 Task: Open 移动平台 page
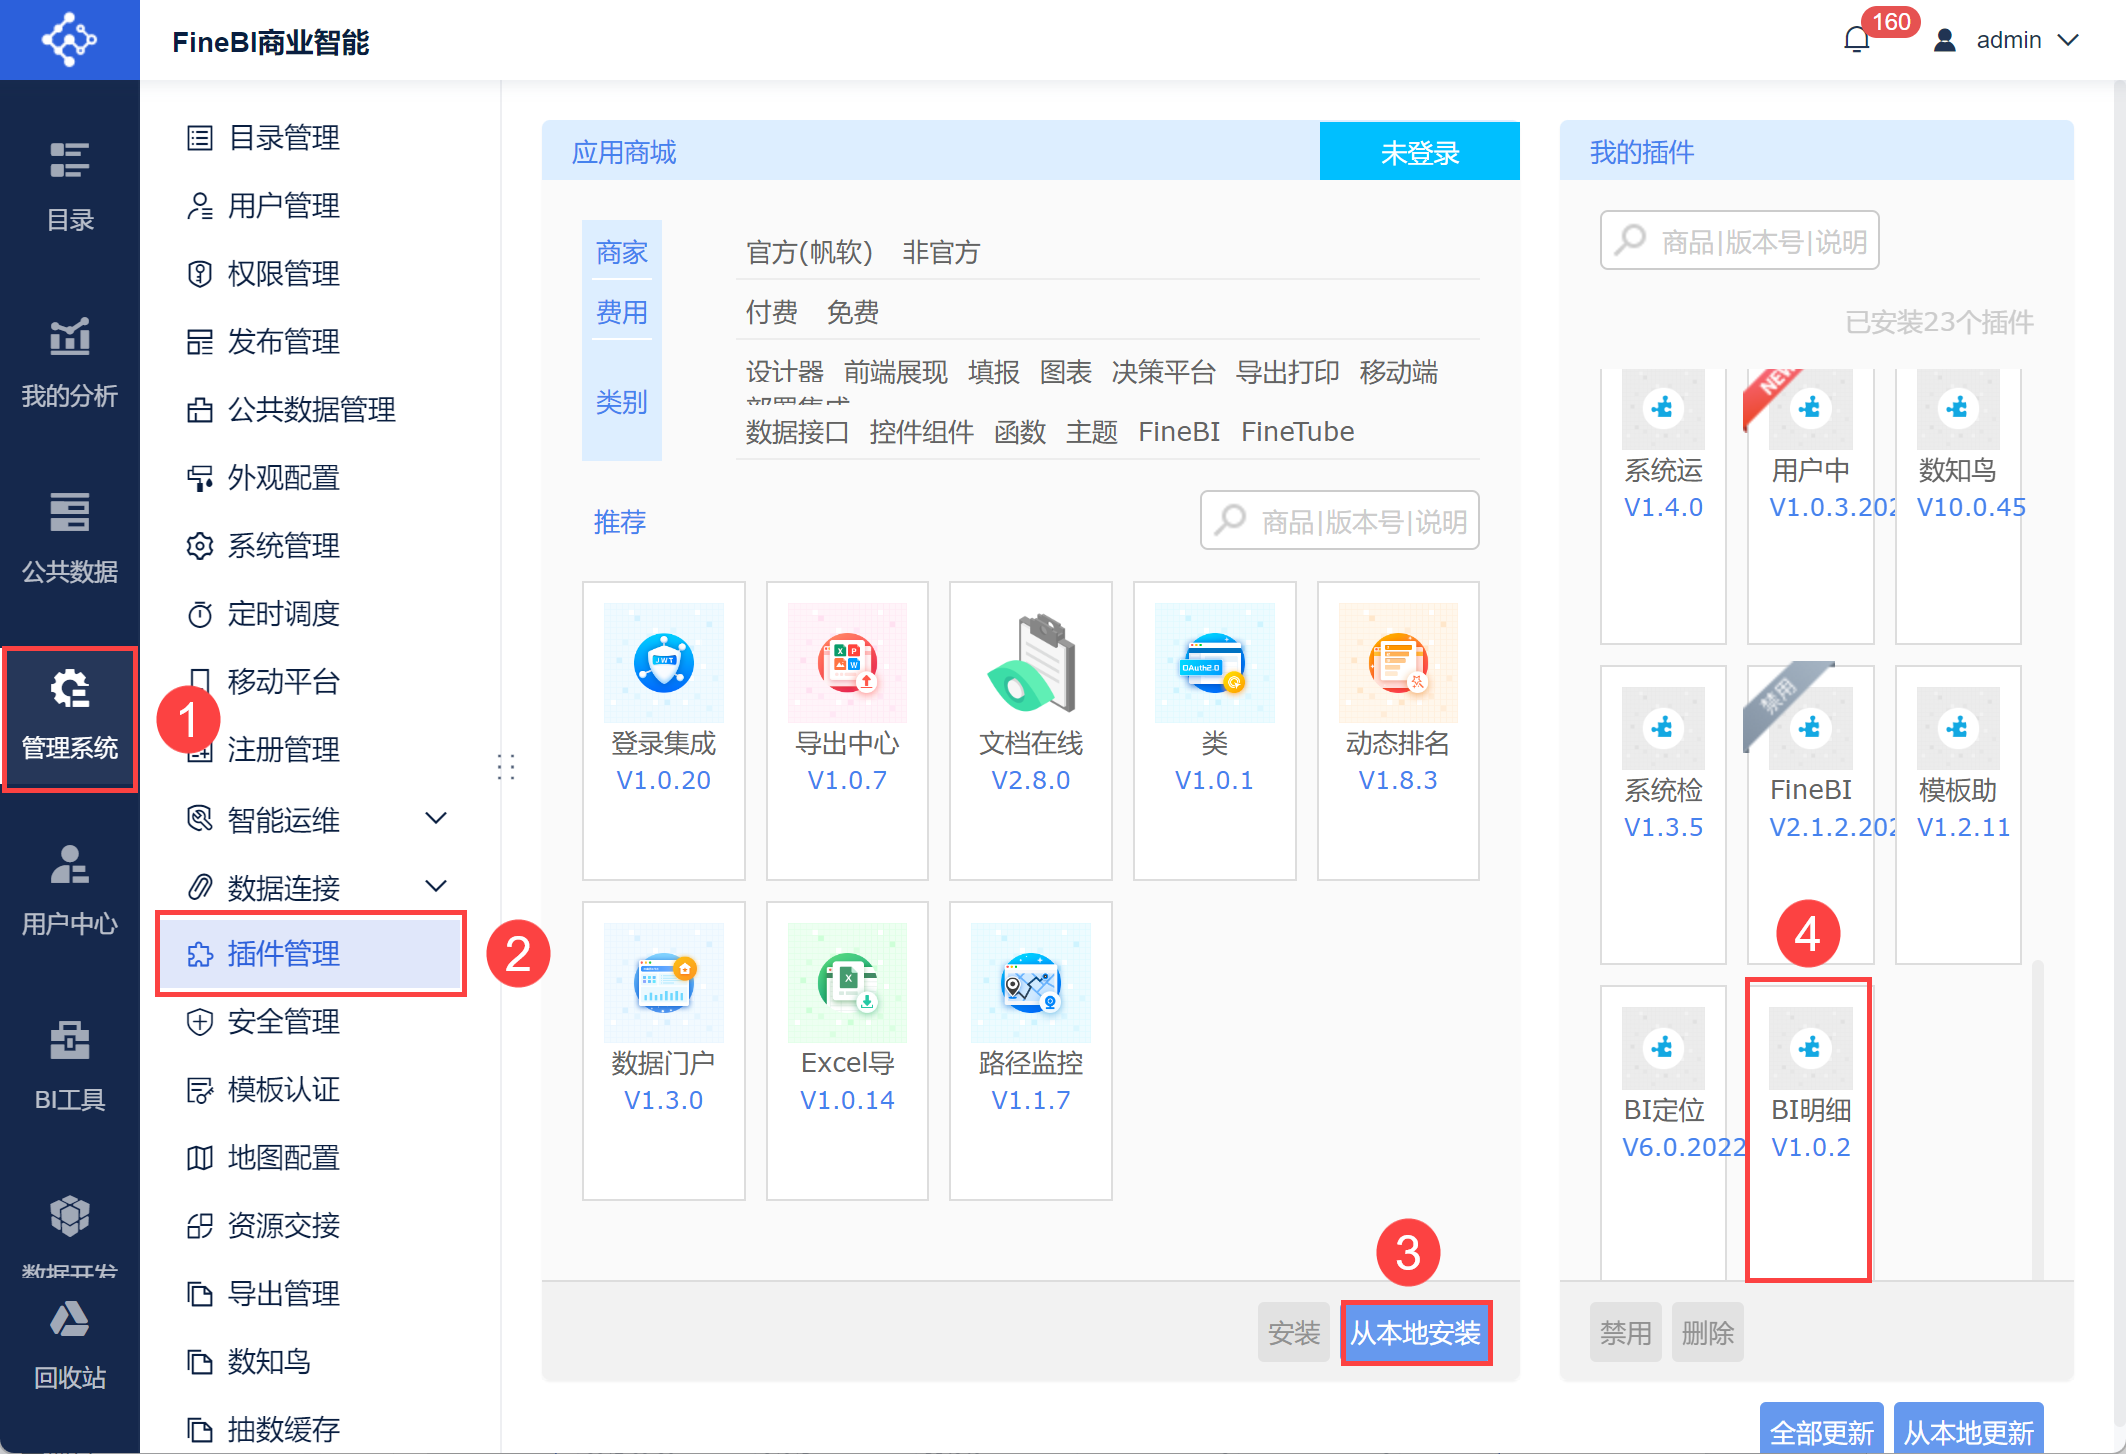(264, 682)
